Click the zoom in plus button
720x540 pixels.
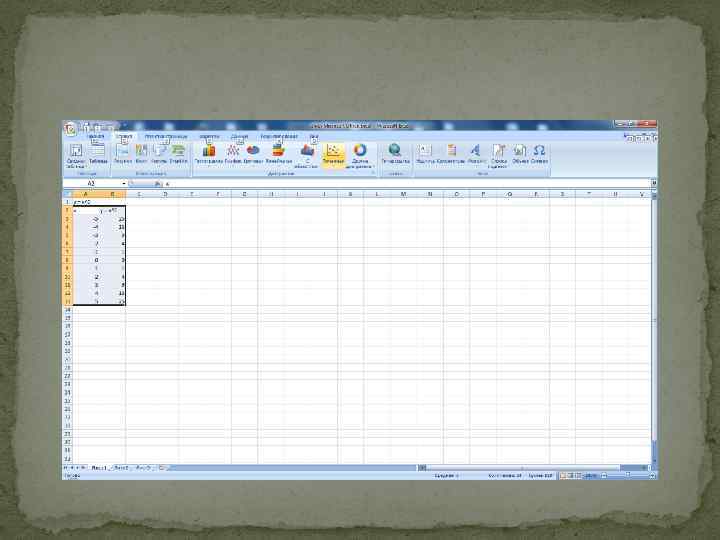click(652, 476)
